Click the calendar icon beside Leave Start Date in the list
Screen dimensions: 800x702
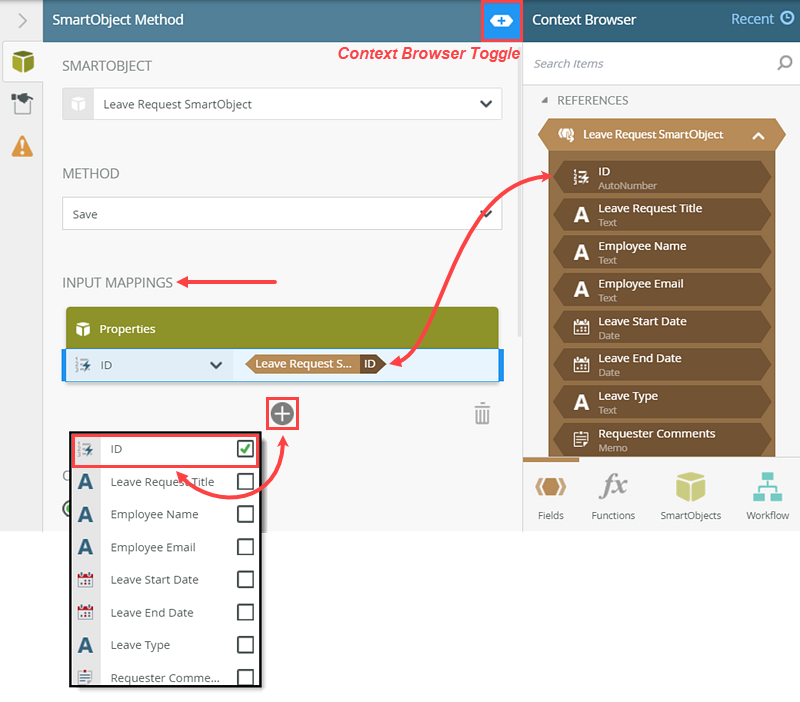(x=85, y=580)
